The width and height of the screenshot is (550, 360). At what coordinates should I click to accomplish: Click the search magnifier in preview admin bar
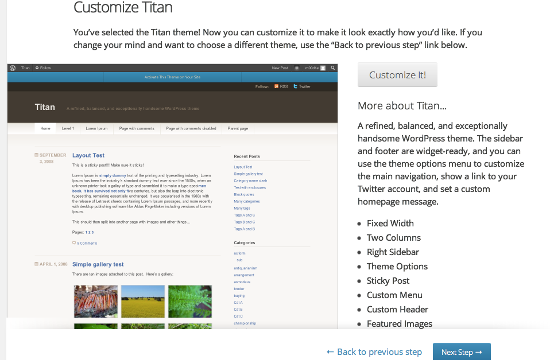(333, 68)
